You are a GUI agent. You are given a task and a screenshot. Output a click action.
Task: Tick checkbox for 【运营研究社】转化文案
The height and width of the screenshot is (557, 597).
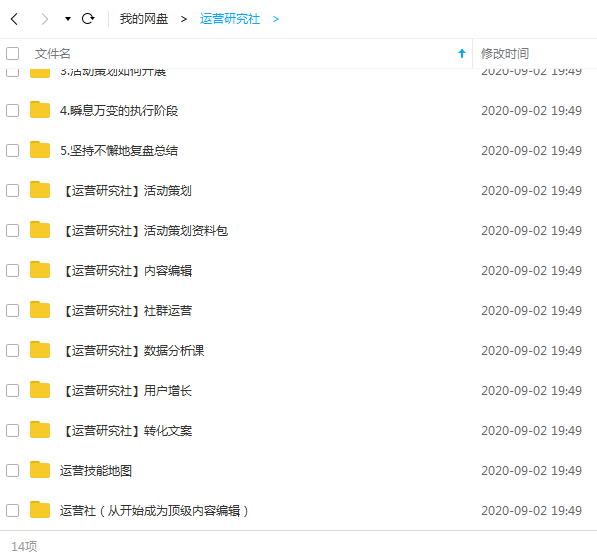tap(13, 431)
